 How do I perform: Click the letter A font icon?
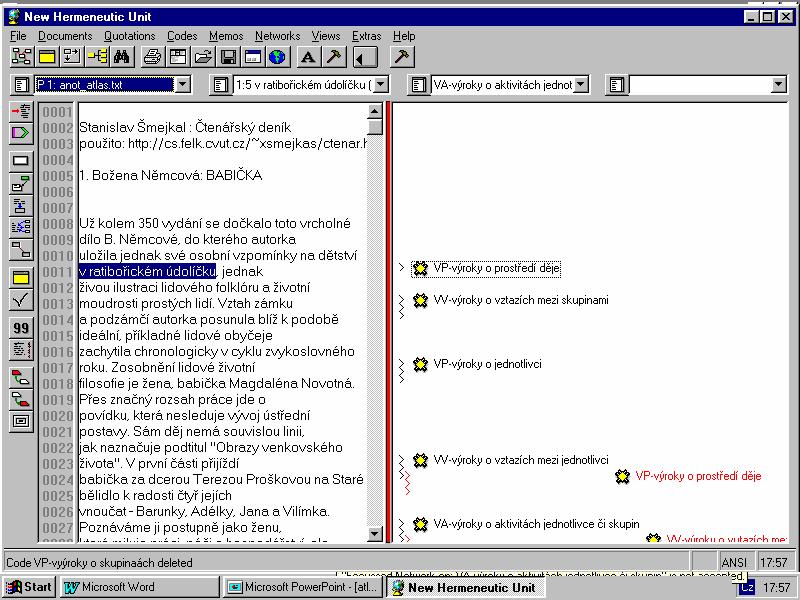[308, 57]
